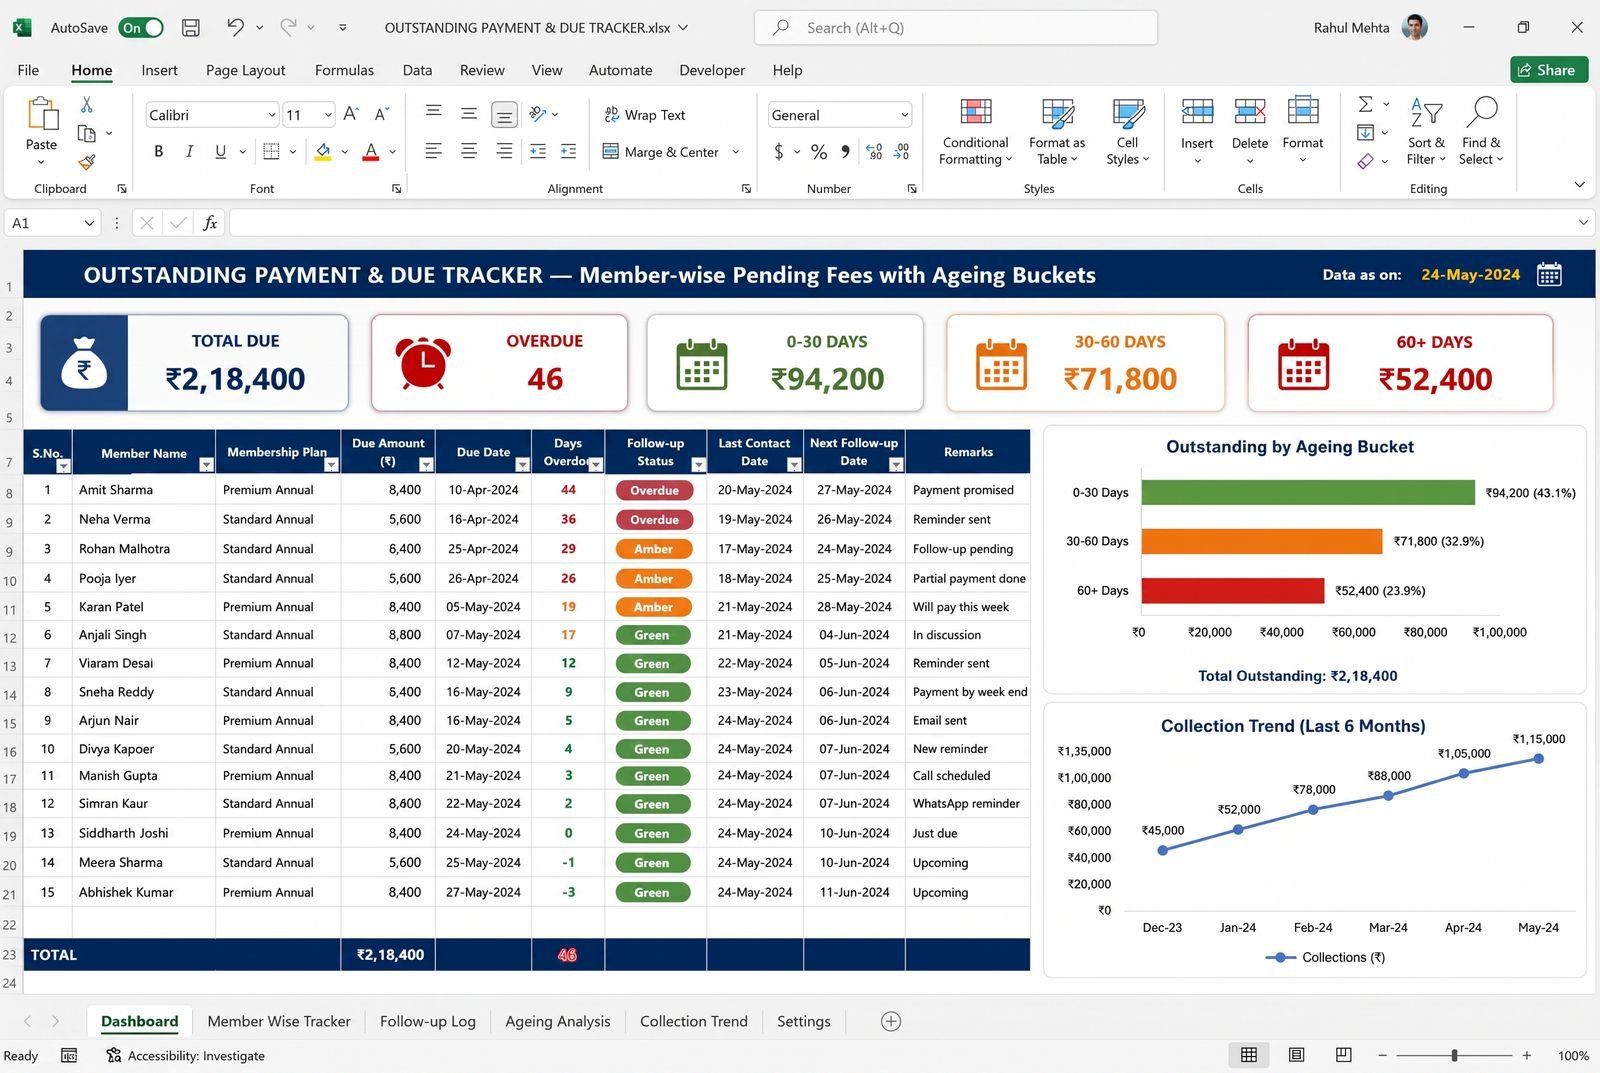Open the font size 11 dropdown
The width and height of the screenshot is (1600, 1073).
[328, 115]
